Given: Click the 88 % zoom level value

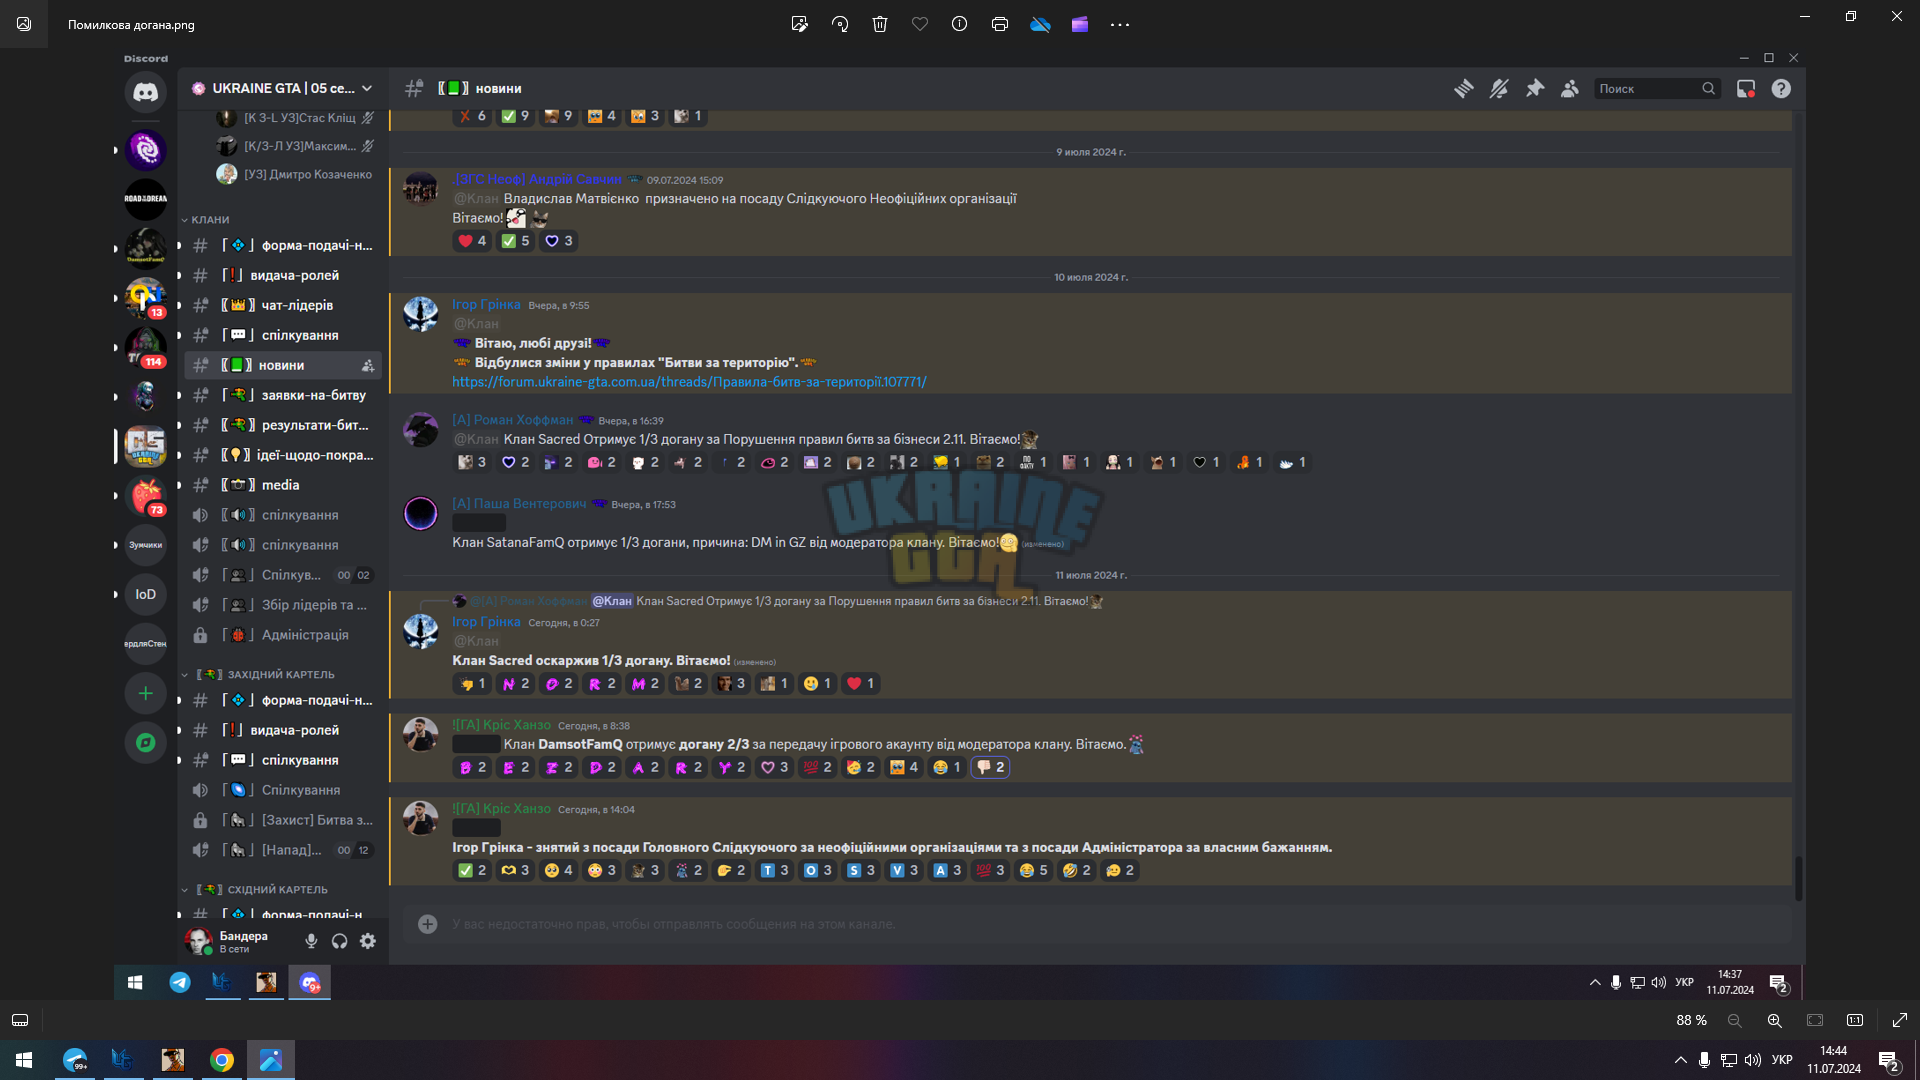Looking at the screenshot, I should click(1691, 1020).
